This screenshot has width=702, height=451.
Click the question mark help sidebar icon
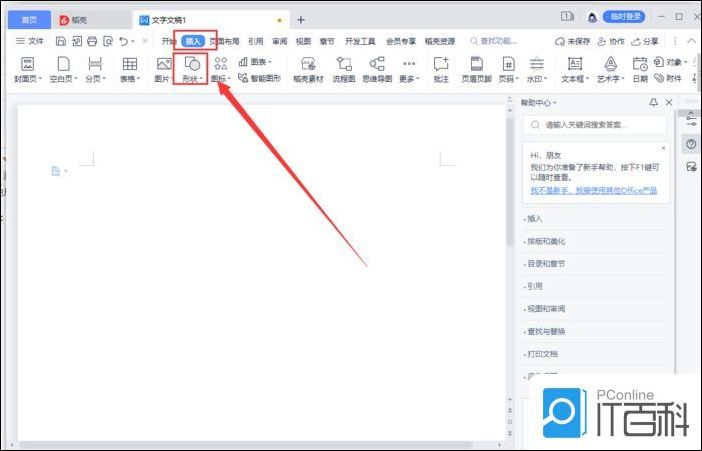click(x=691, y=144)
